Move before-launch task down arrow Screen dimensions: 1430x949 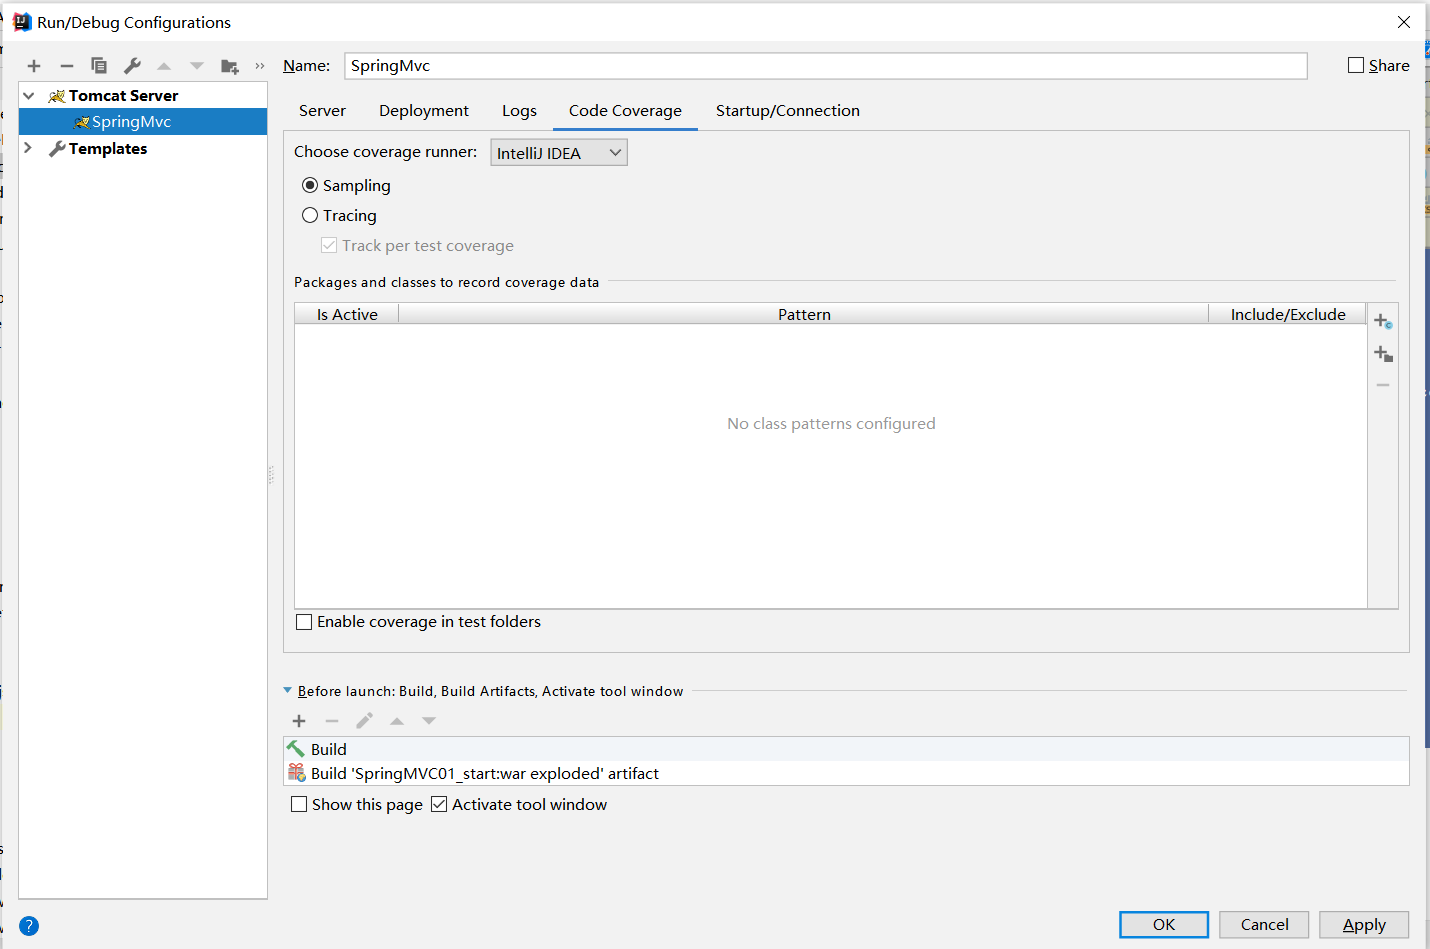[x=429, y=721]
